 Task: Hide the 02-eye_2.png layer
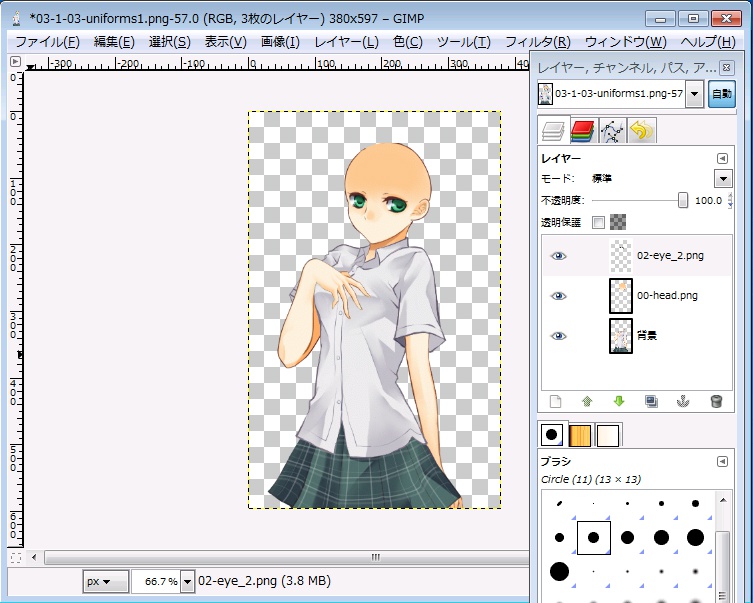(x=558, y=256)
